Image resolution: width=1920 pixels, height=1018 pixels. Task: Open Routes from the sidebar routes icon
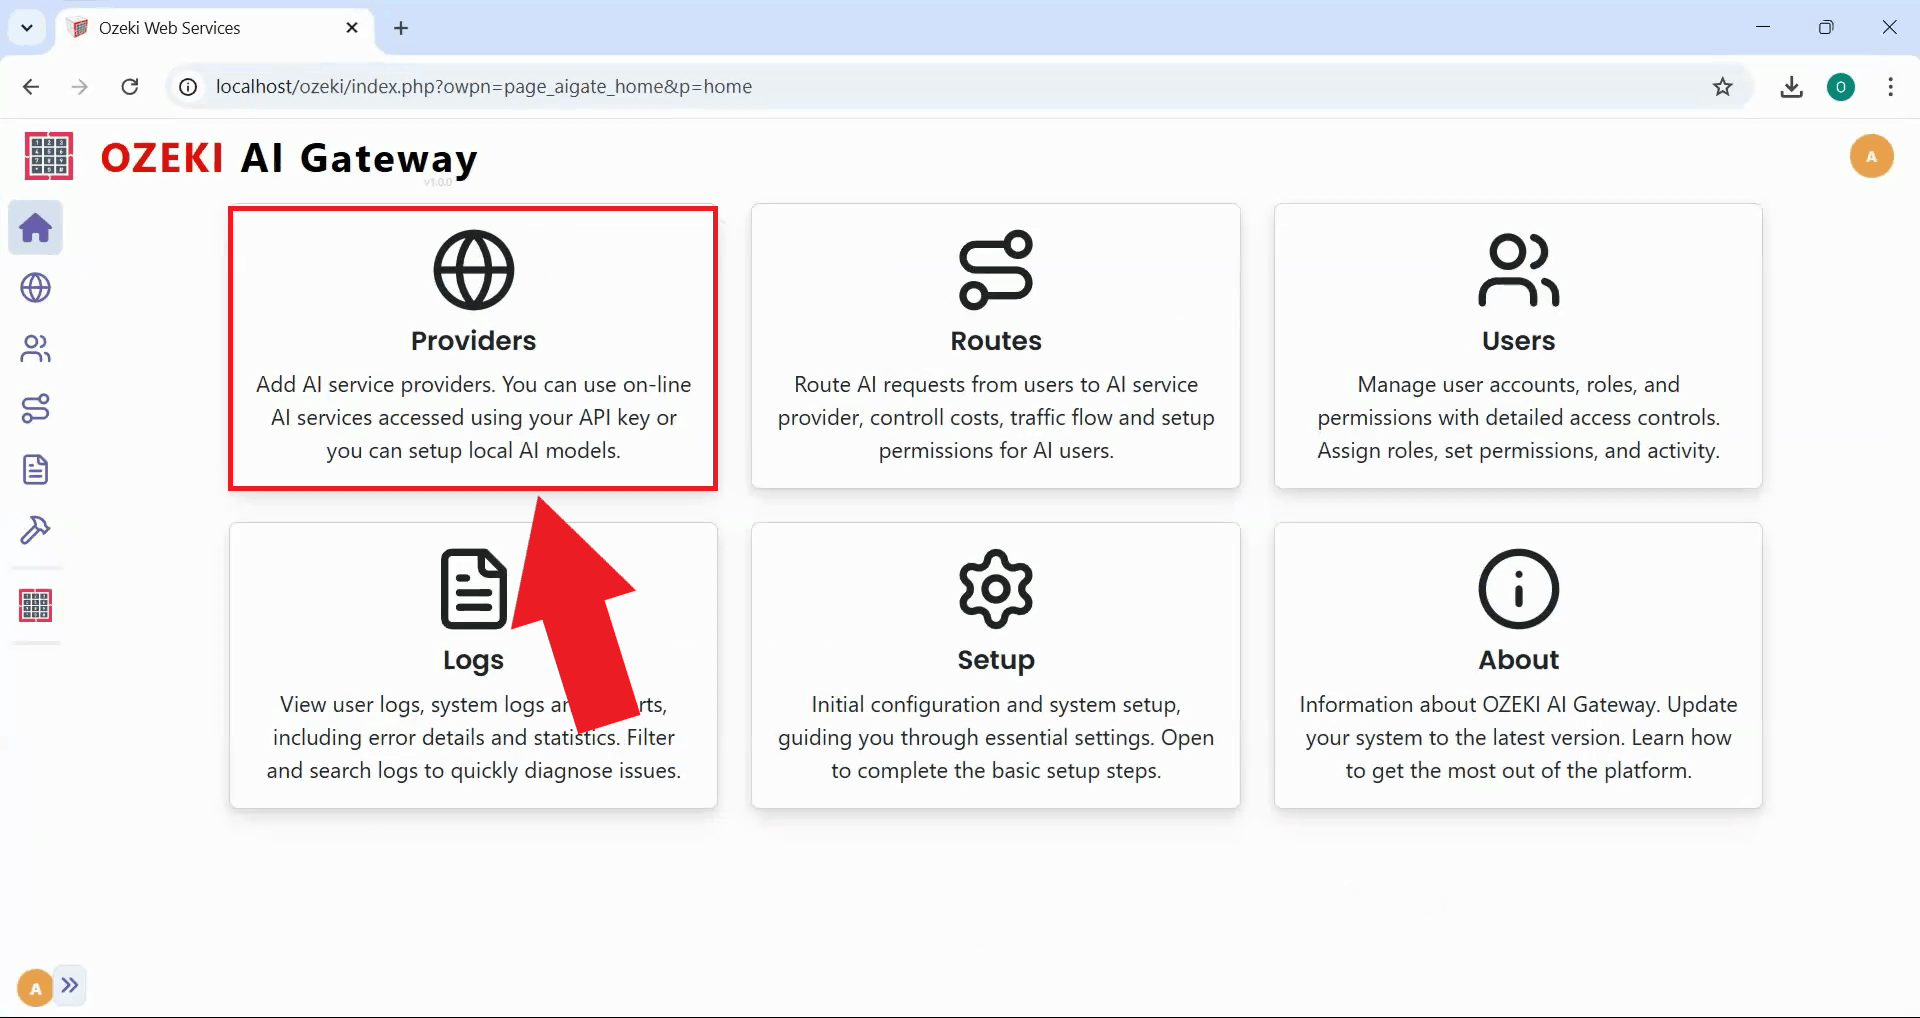[35, 408]
